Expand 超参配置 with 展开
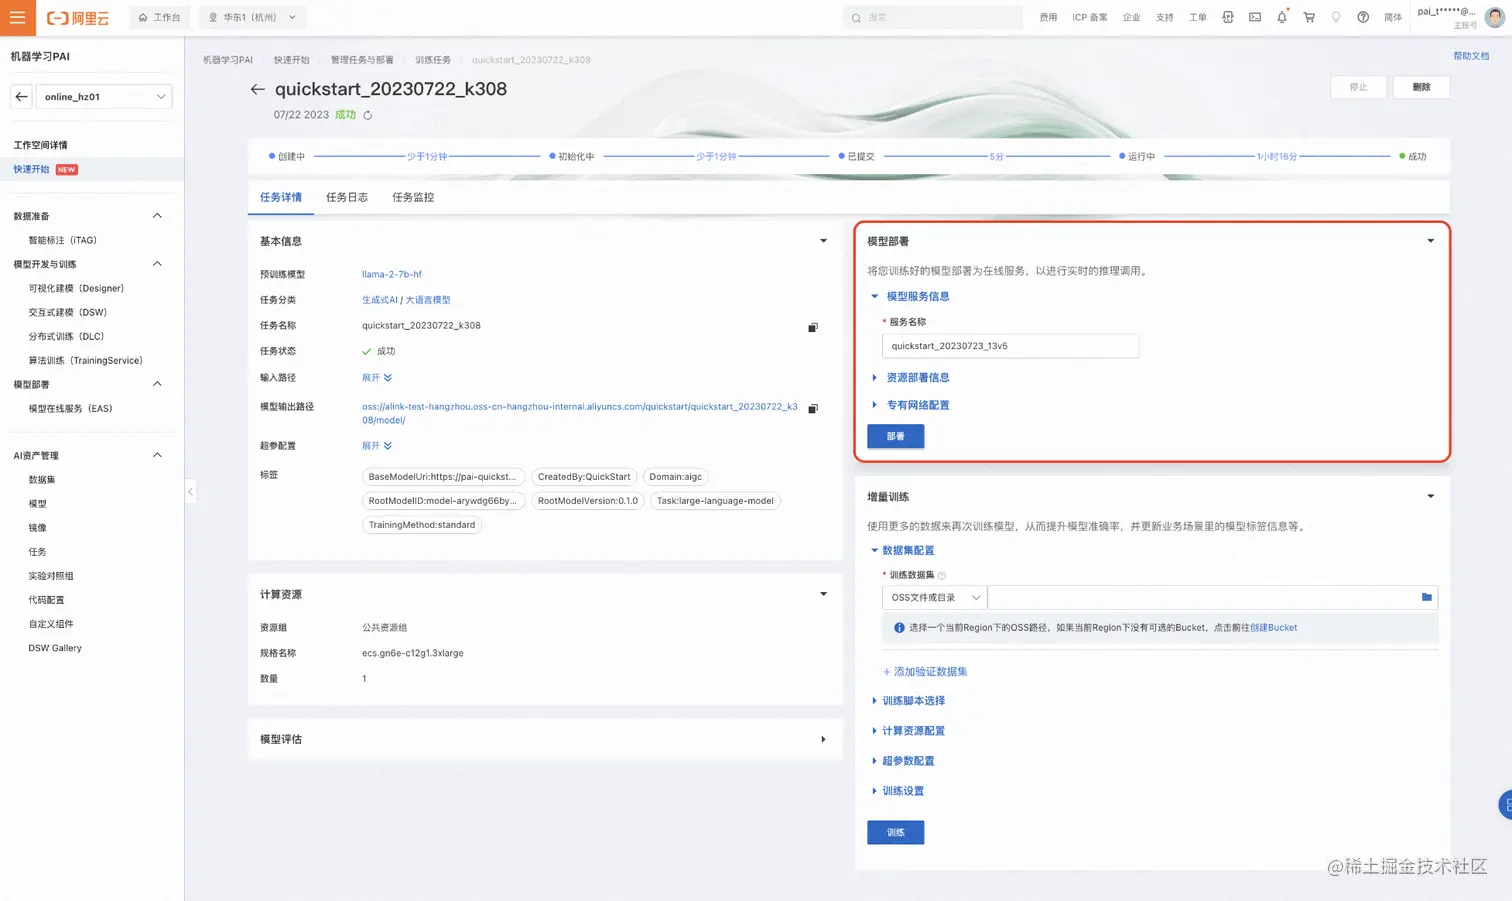1512x901 pixels. point(377,446)
